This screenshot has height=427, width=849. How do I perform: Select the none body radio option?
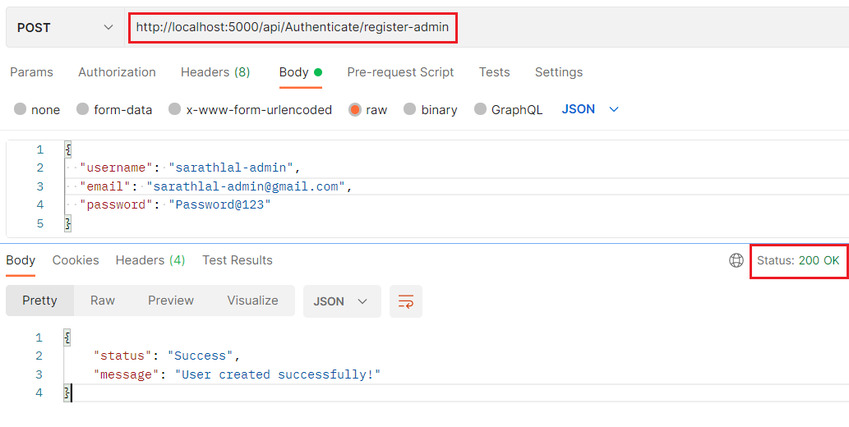coord(20,110)
